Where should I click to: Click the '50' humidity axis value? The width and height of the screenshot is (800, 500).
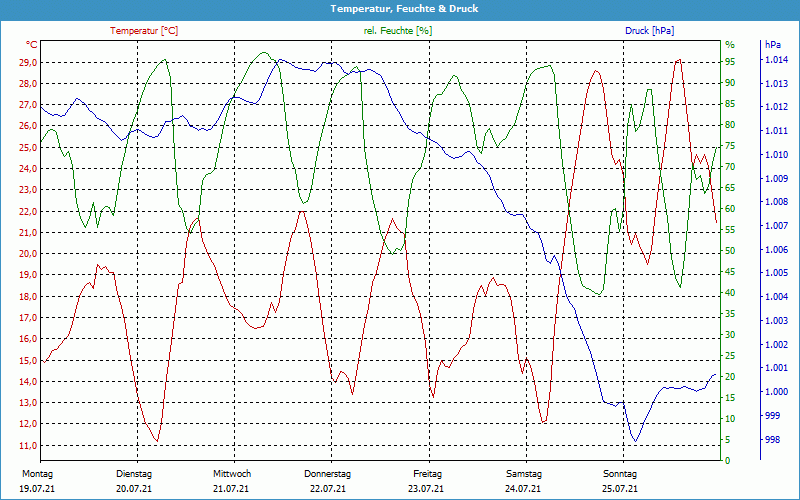point(730,251)
